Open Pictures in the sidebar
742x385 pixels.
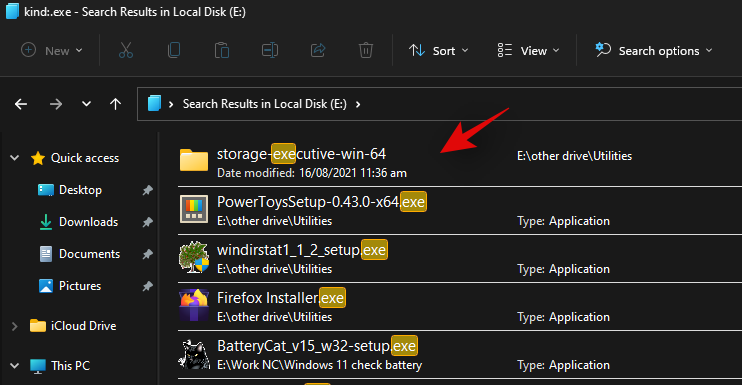(x=80, y=286)
